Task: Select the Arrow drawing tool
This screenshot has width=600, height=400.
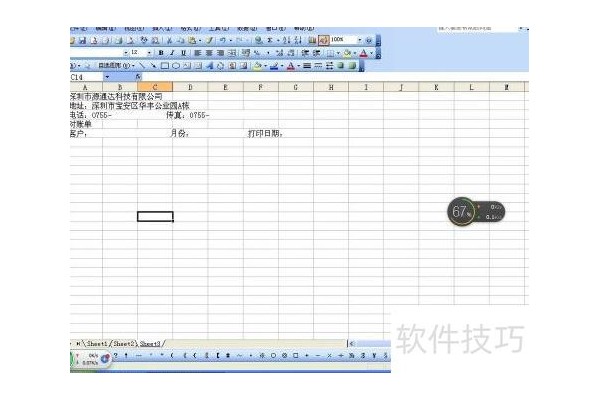Action: 153,66
